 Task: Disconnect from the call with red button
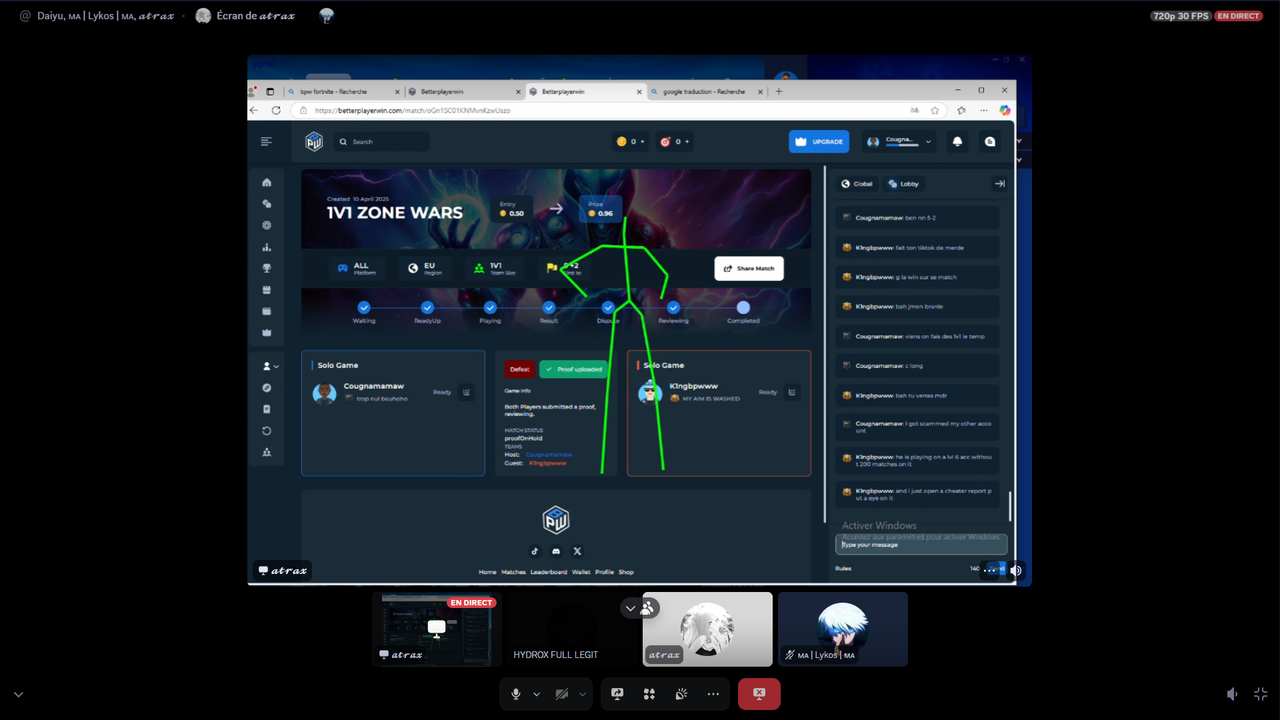pyautogui.click(x=759, y=694)
